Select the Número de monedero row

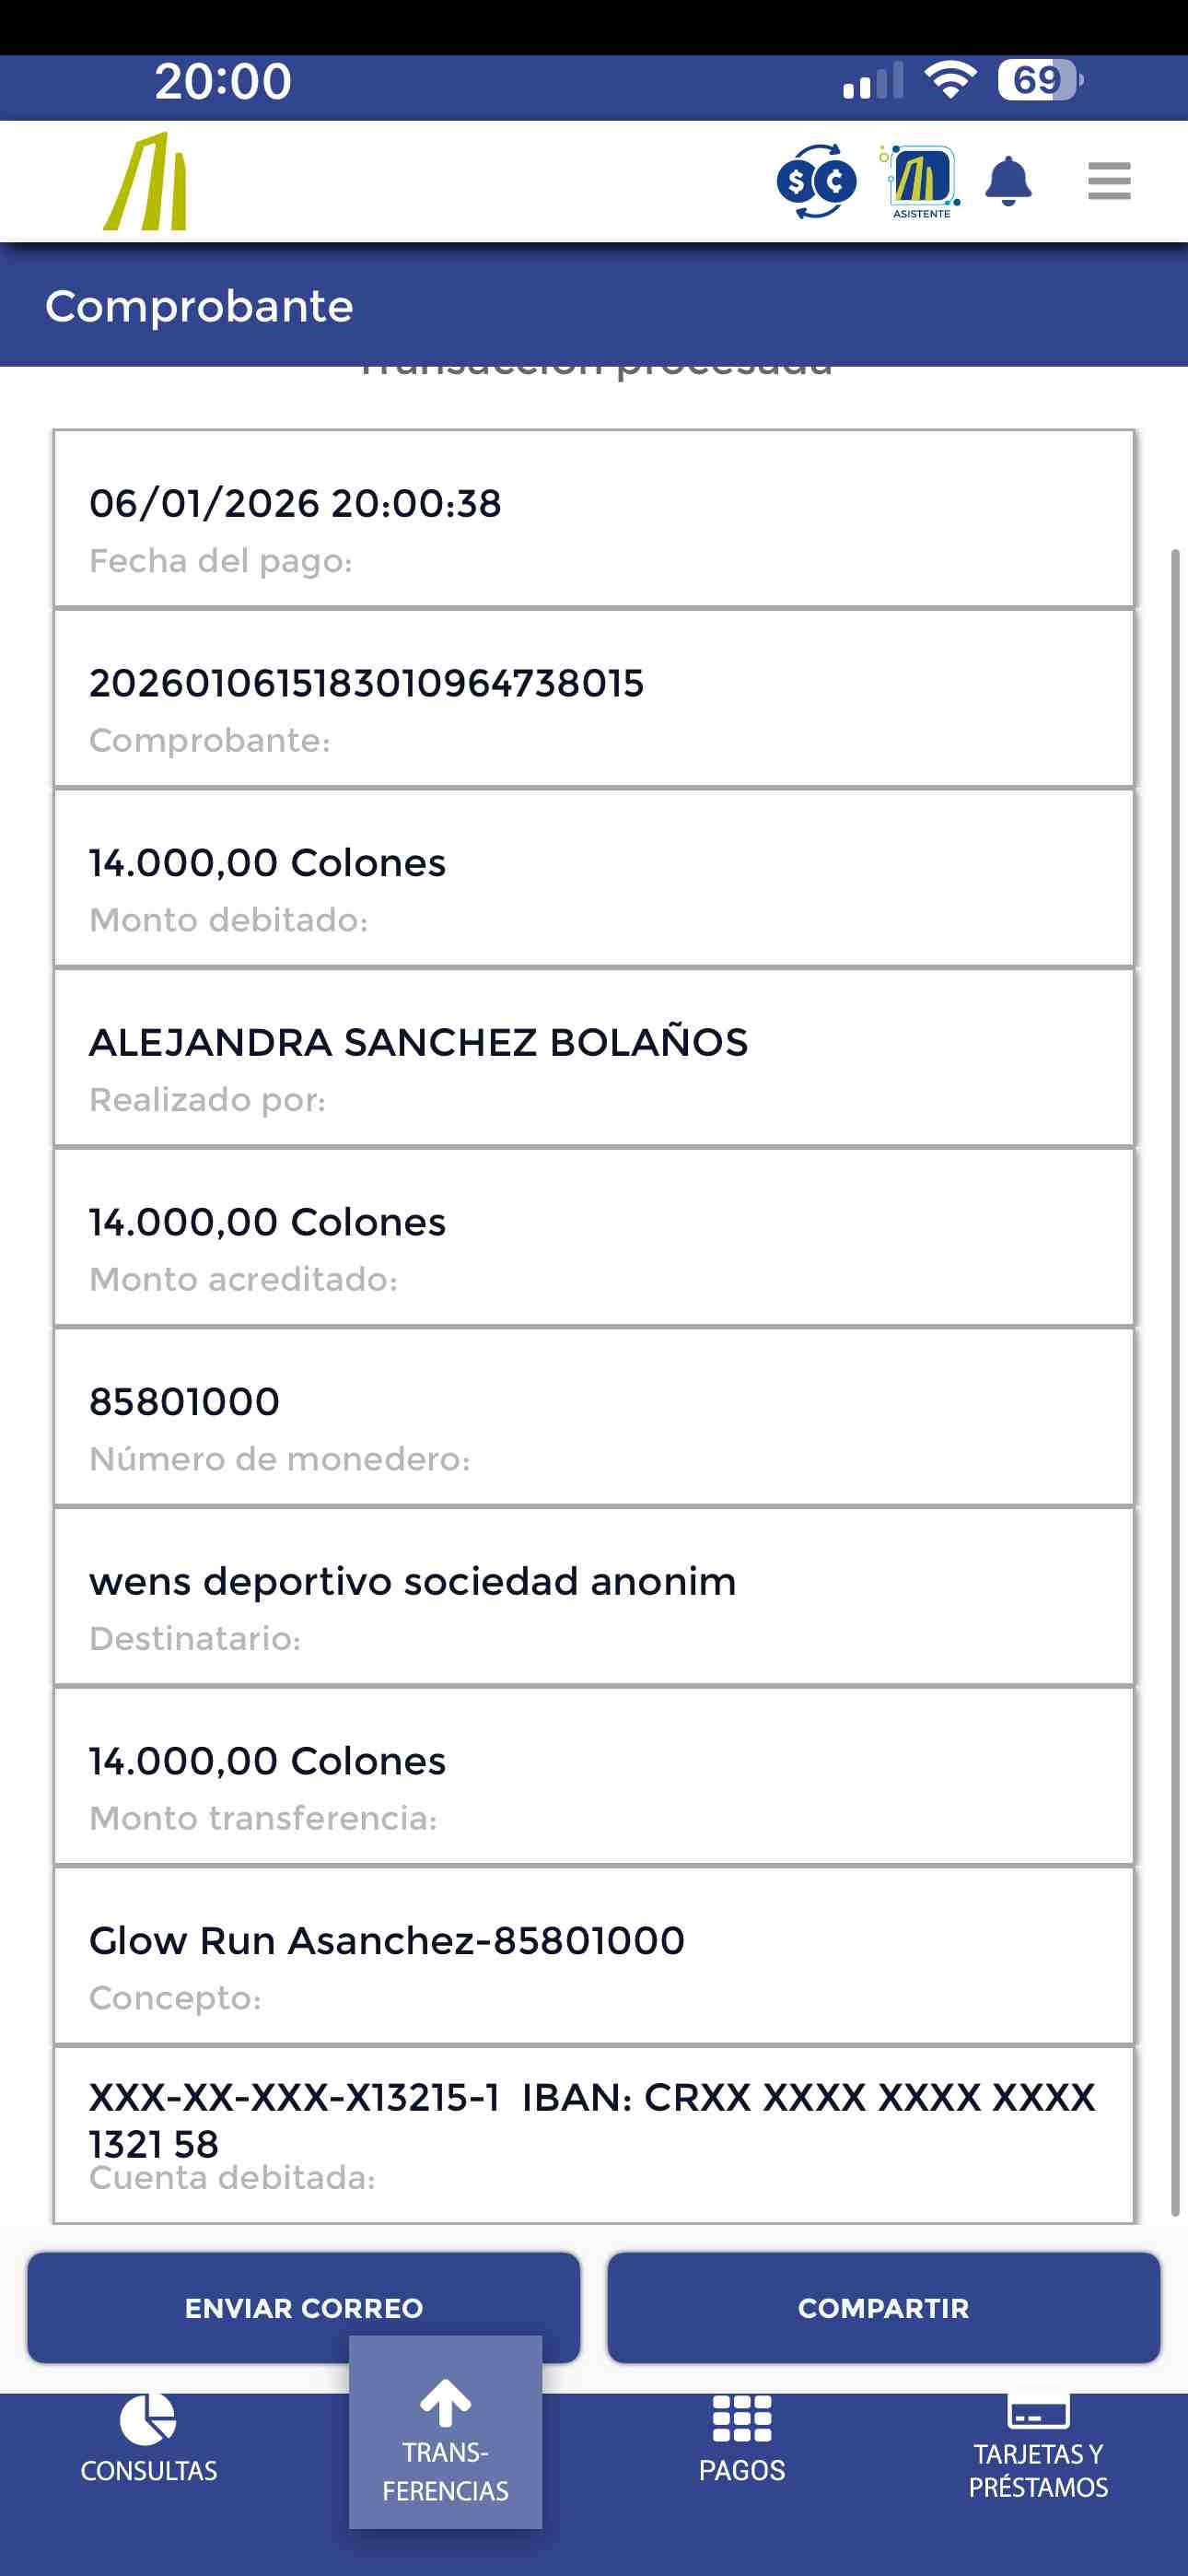pos(594,1418)
